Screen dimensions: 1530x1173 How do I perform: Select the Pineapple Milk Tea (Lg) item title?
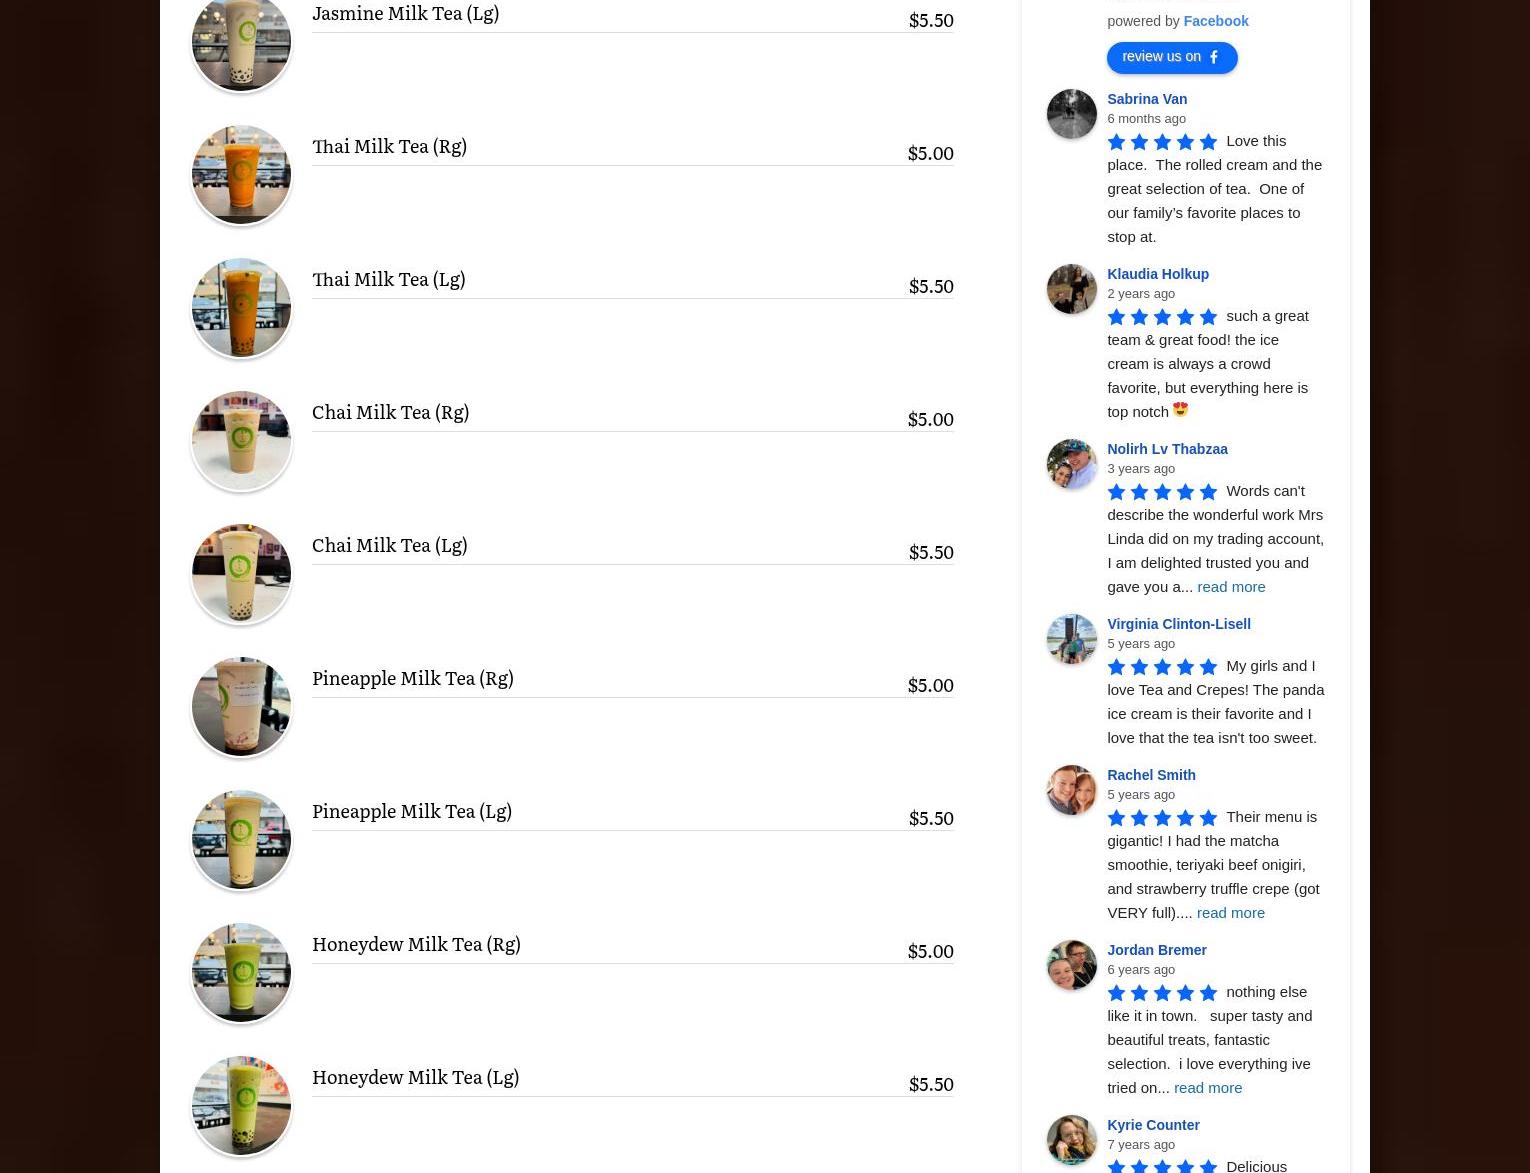412,811
